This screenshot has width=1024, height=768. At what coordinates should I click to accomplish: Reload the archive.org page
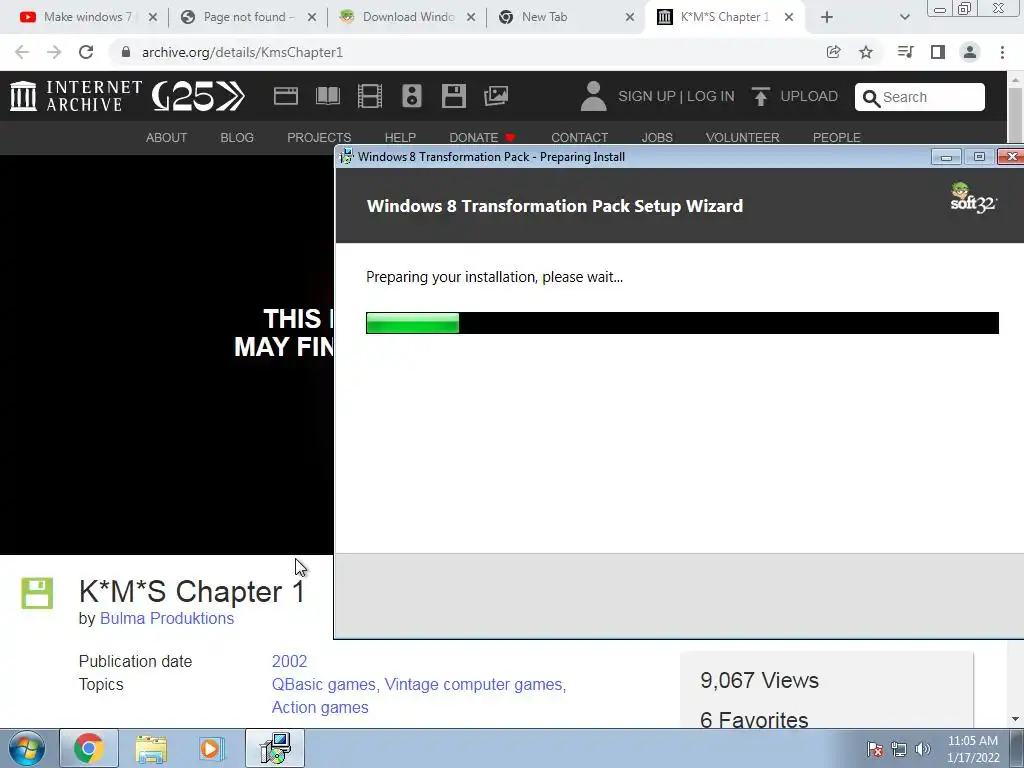pyautogui.click(x=86, y=52)
